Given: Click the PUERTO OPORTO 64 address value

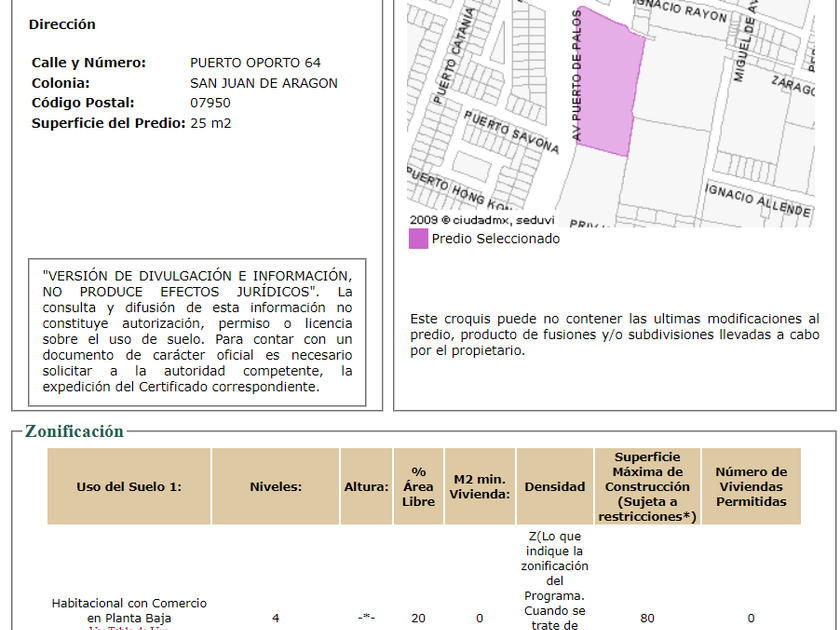Looking at the screenshot, I should [255, 63].
